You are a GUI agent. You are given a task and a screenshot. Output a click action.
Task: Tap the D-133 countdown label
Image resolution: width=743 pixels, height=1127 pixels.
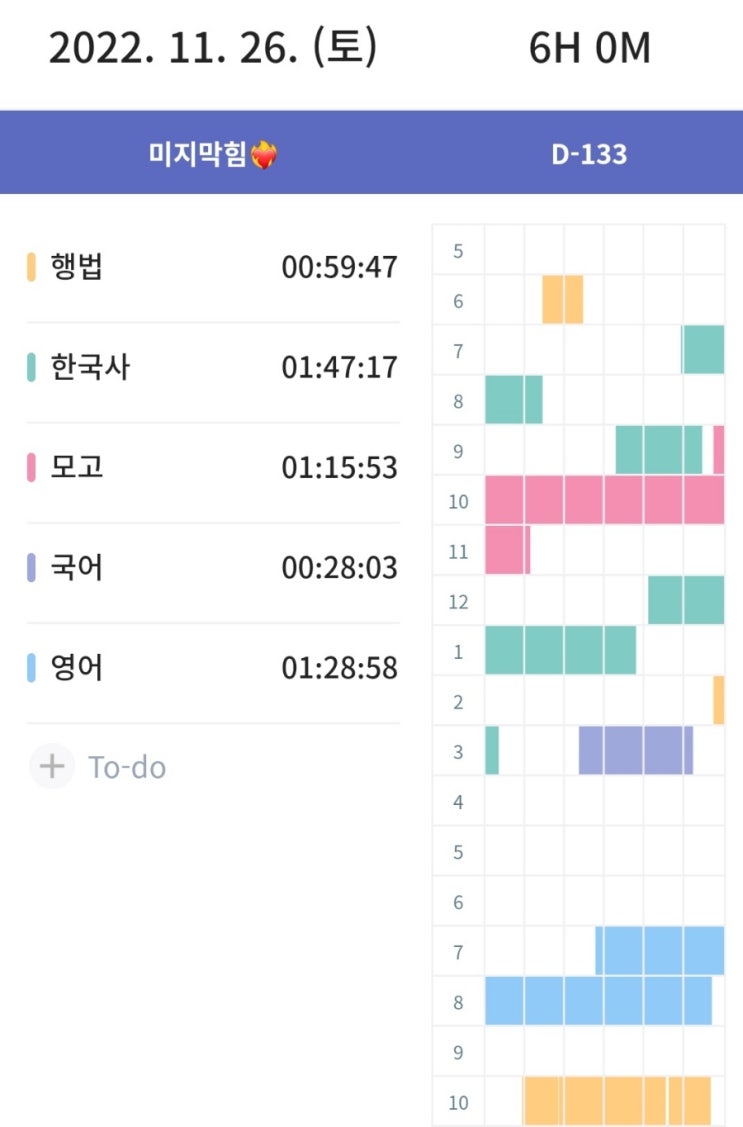point(589,155)
